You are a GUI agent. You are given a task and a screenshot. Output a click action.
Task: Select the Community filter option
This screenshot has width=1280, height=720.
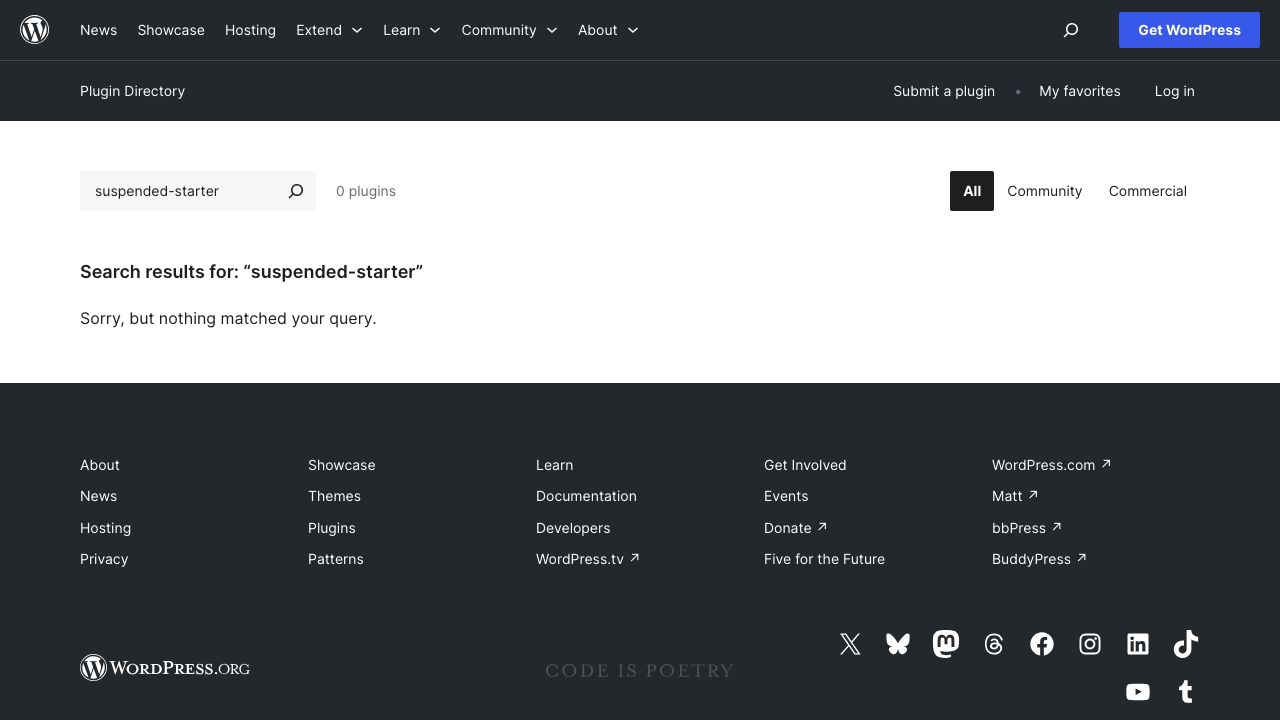click(x=1044, y=191)
